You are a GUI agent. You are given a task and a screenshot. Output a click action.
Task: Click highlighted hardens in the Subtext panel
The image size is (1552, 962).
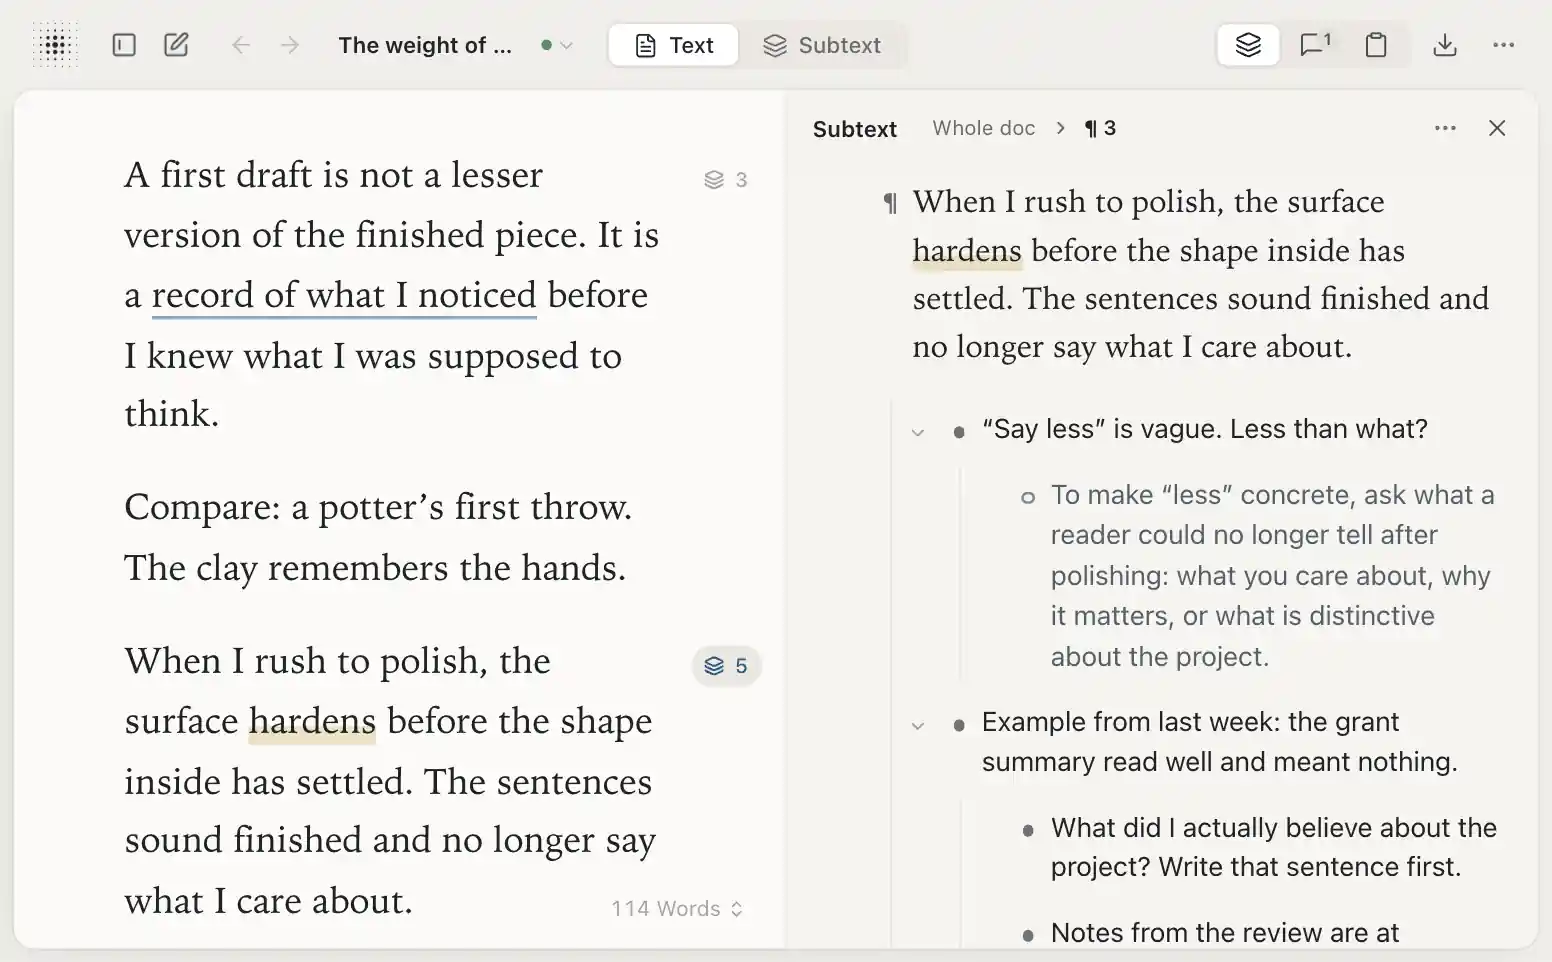(967, 250)
